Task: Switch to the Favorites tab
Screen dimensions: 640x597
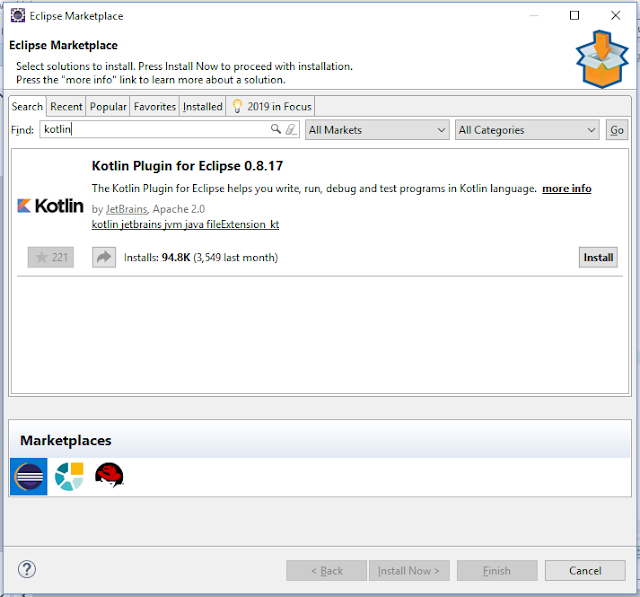Action: (155, 107)
